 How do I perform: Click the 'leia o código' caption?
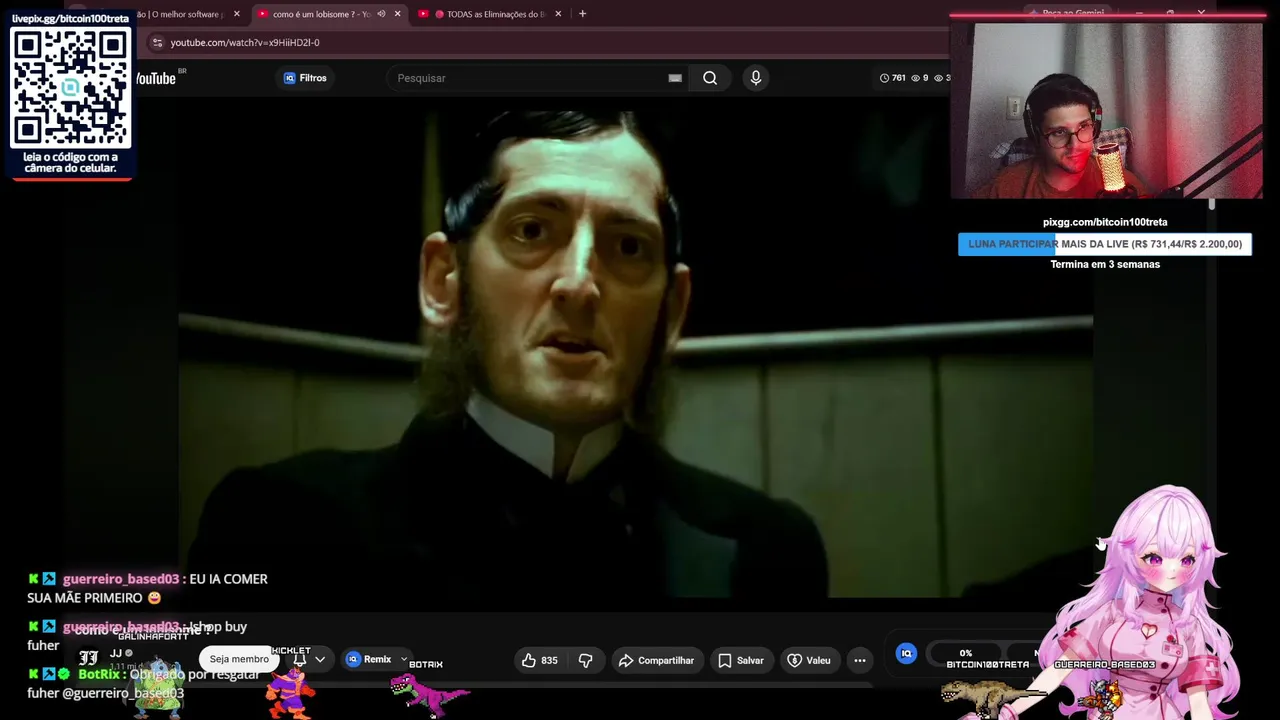pos(70,162)
